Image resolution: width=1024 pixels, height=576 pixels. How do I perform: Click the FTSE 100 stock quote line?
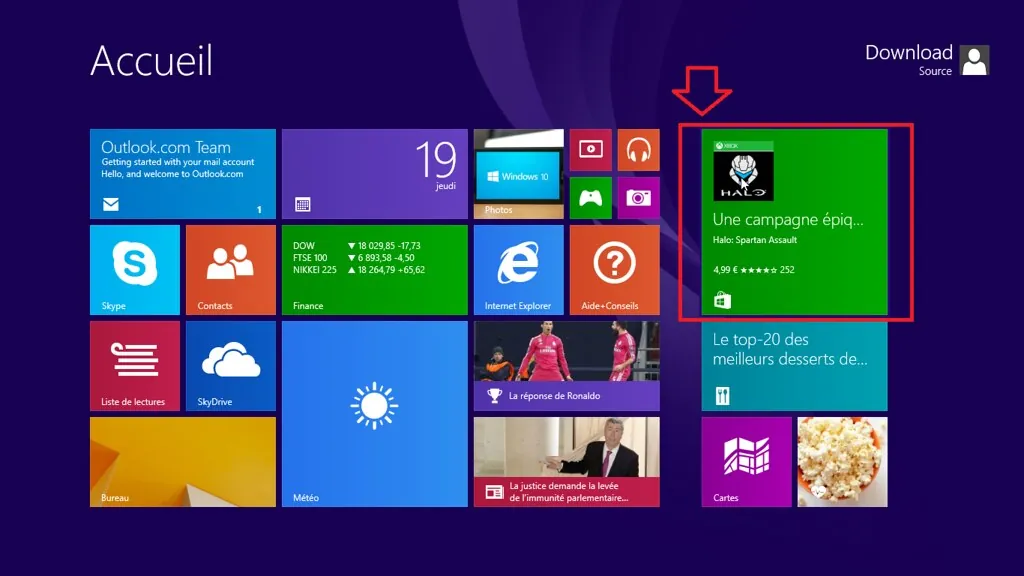353,258
